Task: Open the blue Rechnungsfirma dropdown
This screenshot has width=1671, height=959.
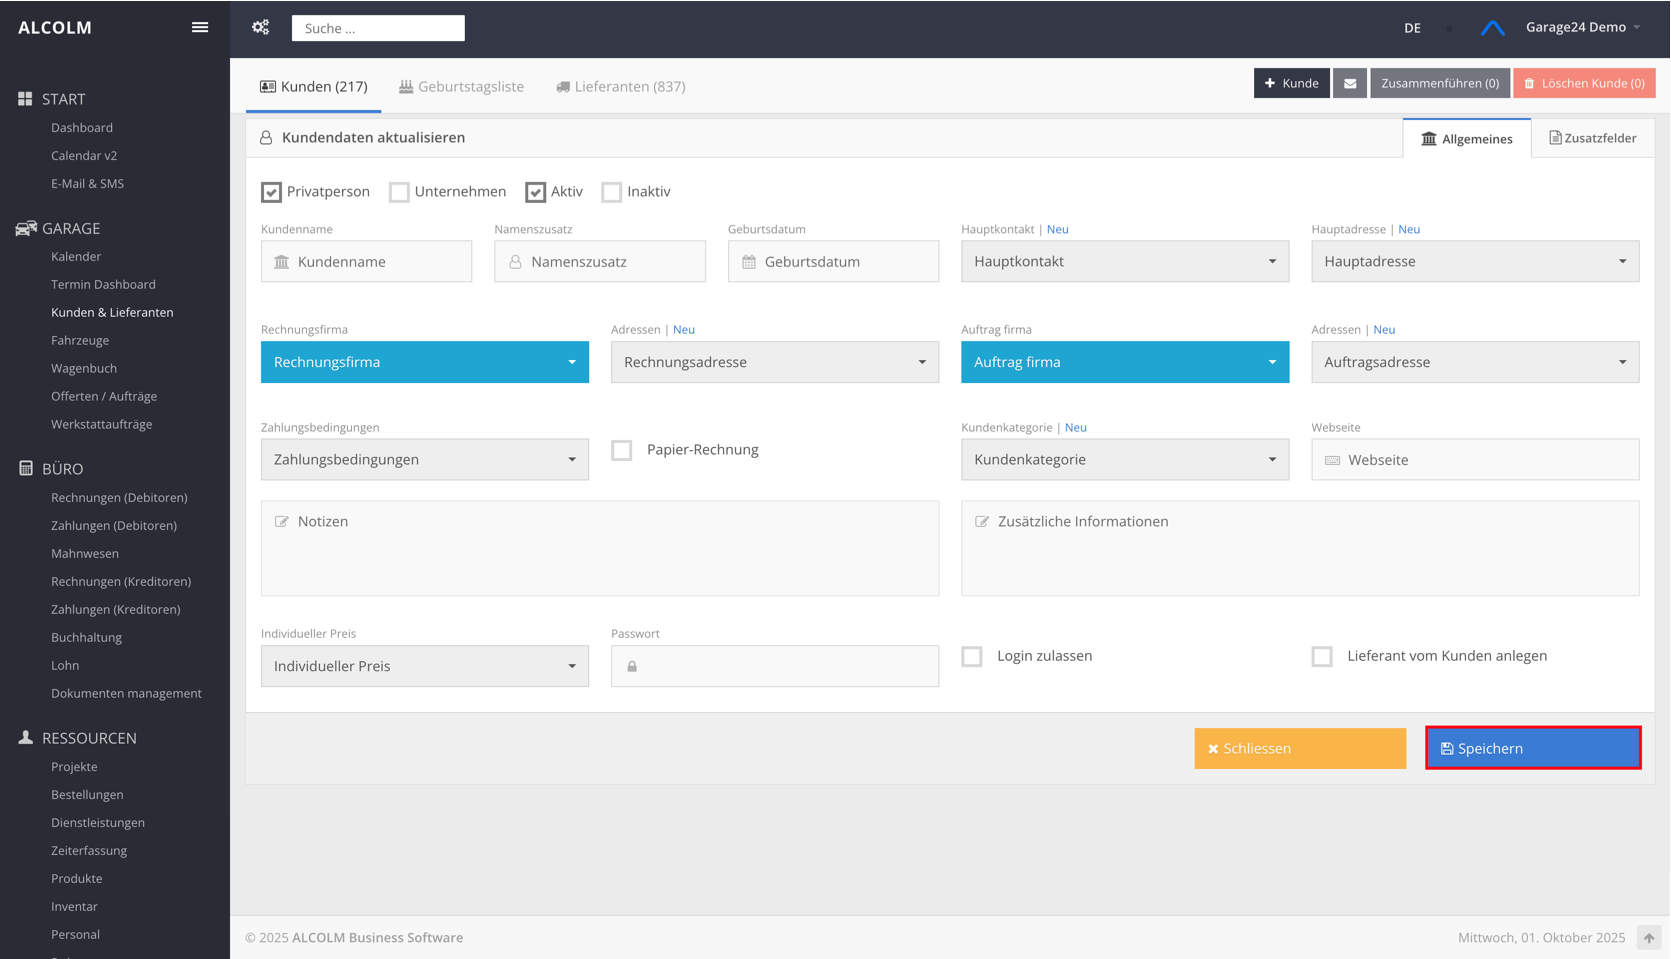Action: 424,362
